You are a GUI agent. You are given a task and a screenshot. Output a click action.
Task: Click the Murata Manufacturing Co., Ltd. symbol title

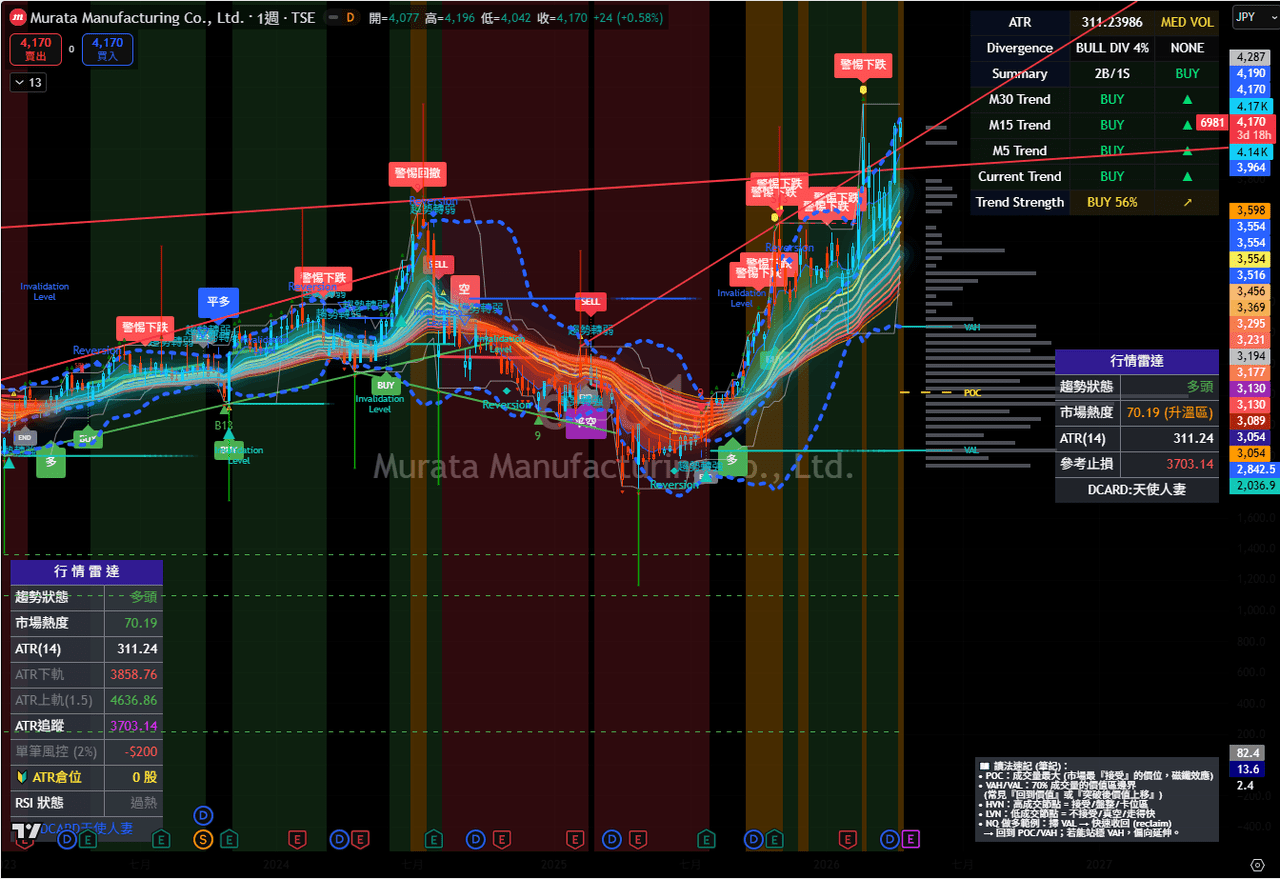[136, 18]
